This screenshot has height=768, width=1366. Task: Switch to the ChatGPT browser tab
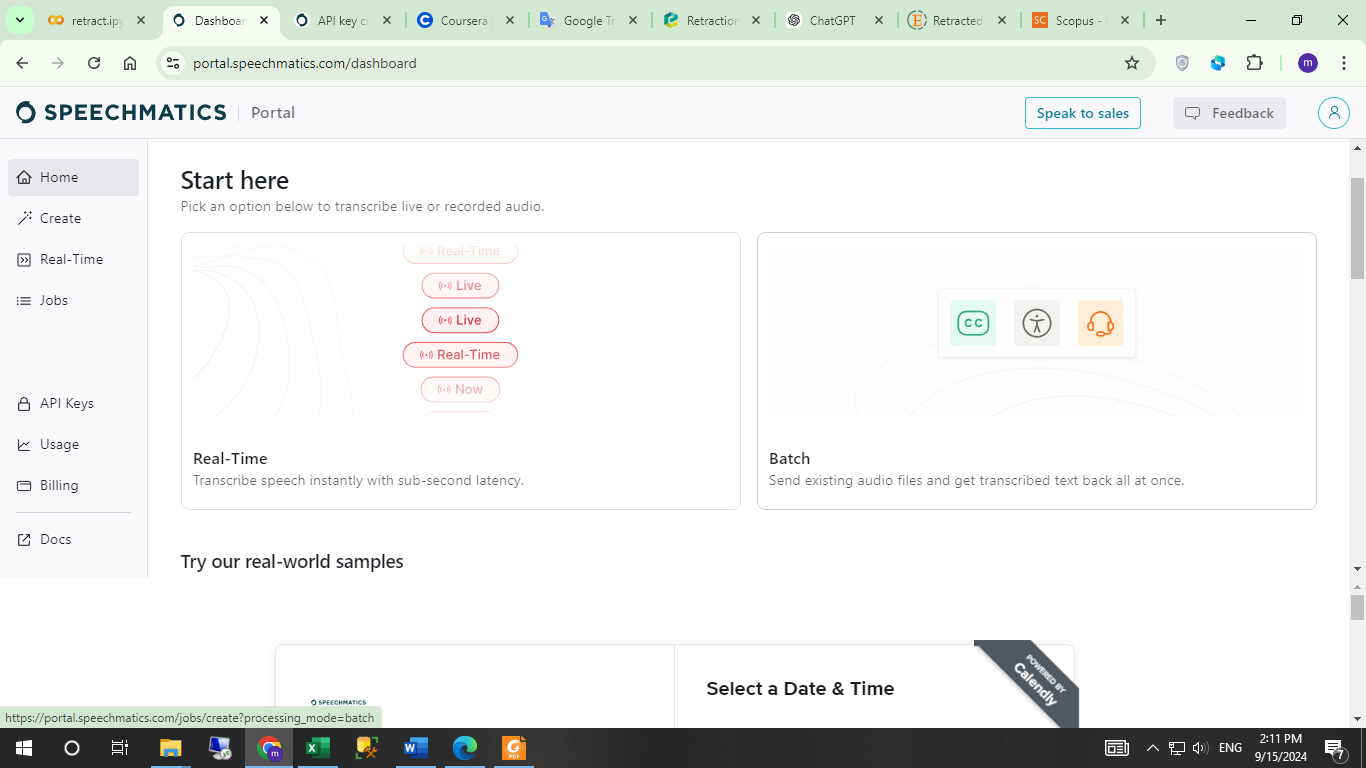(834, 20)
